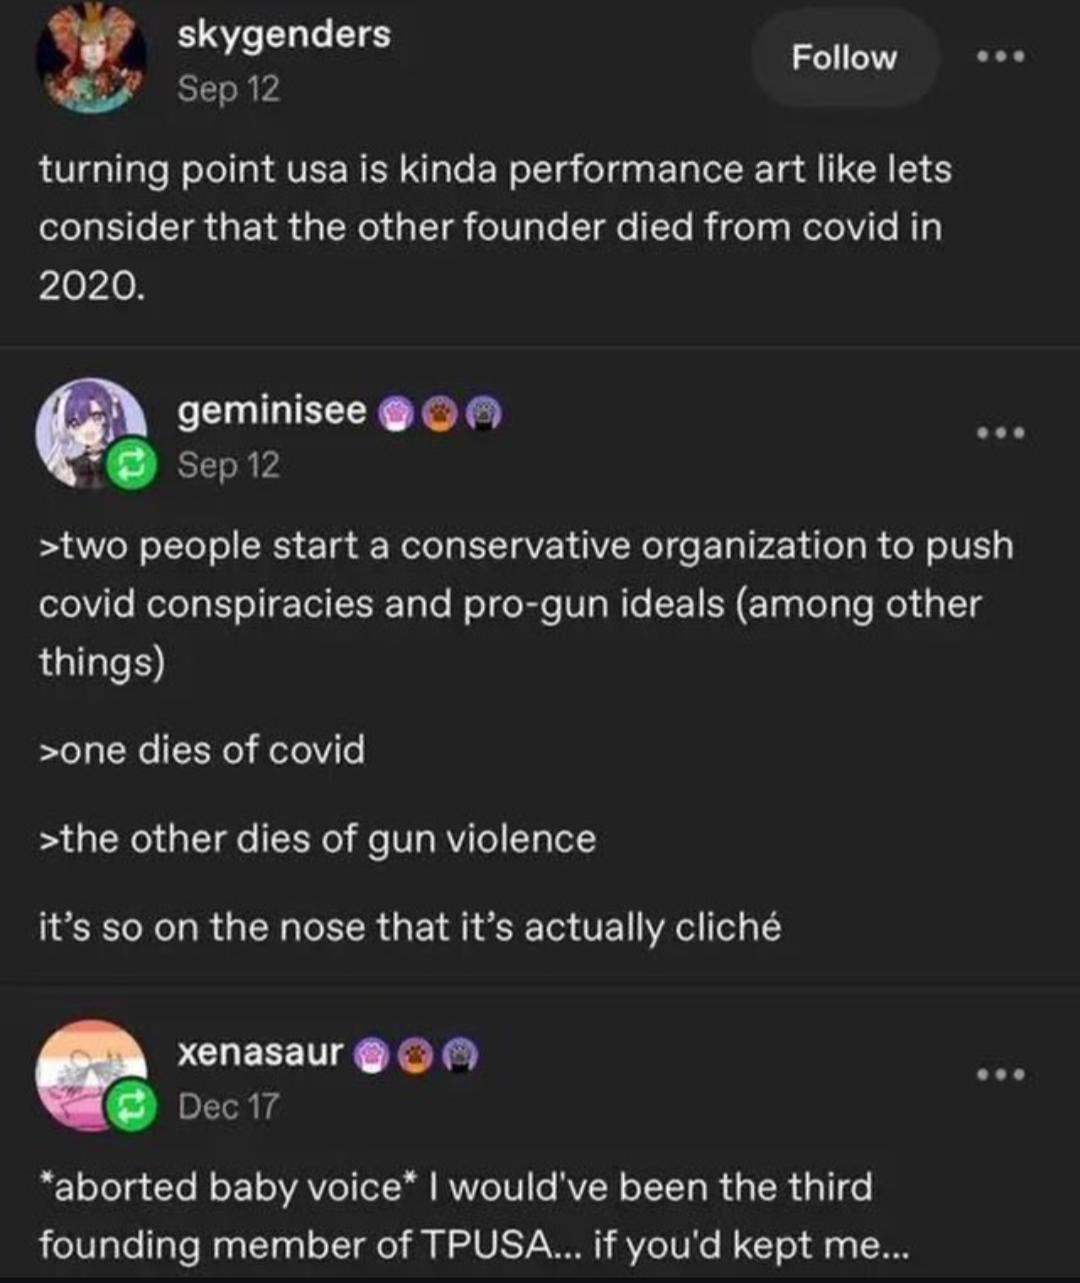Follow the skygenders blog
Image resolution: width=1080 pixels, height=1283 pixels.
pyautogui.click(x=844, y=58)
